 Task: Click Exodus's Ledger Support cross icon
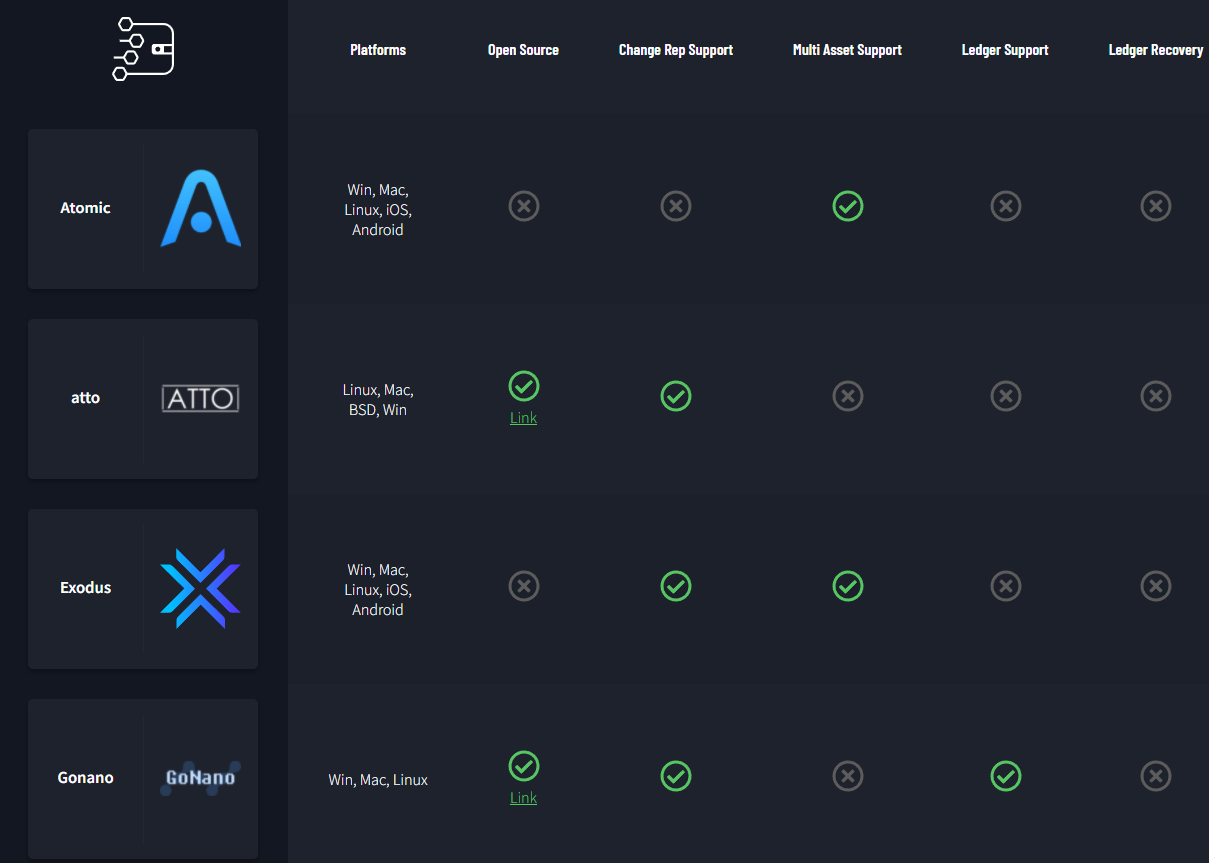pyautogui.click(x=1006, y=586)
